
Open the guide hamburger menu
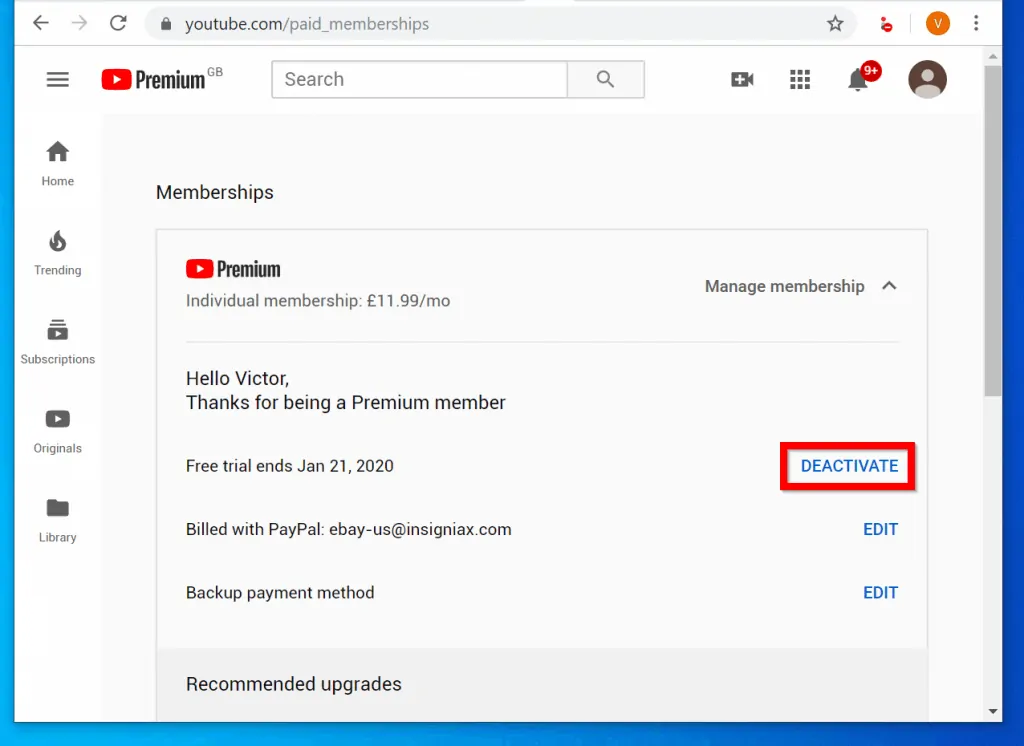pos(57,79)
